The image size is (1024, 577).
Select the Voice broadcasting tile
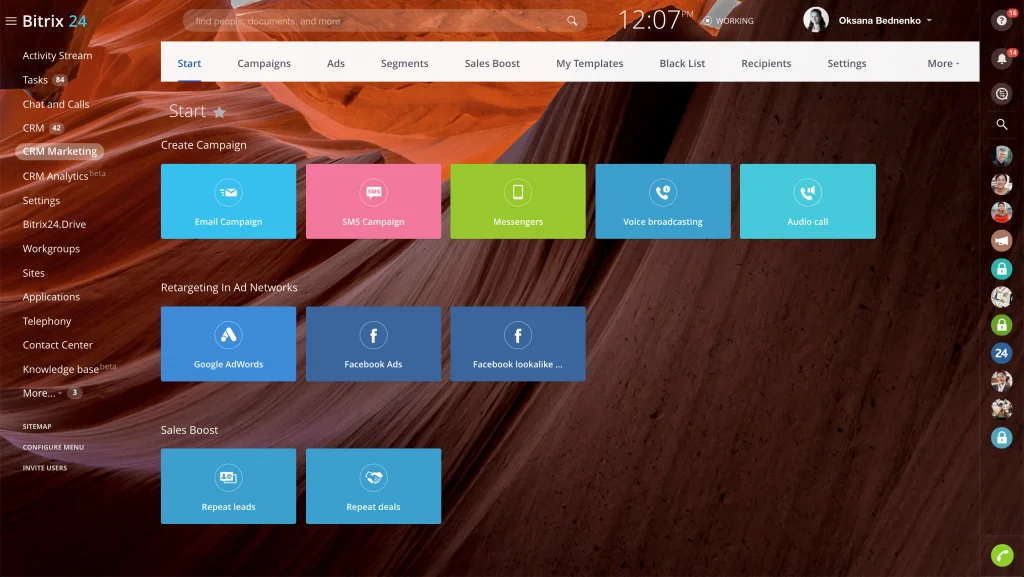click(662, 201)
